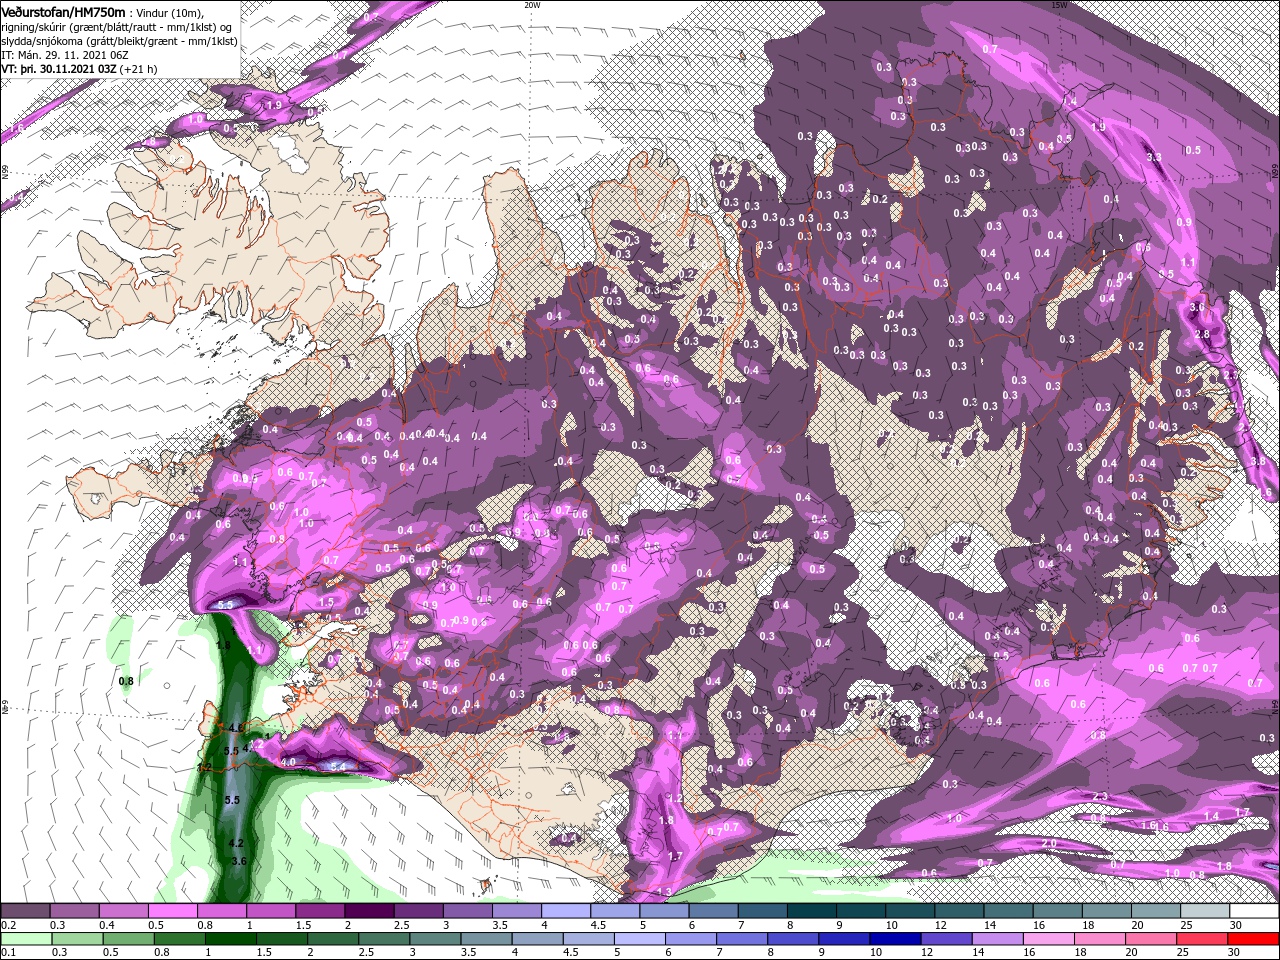The width and height of the screenshot is (1280, 960).
Task: Select the 2 forest green swatch in lower legend row
Action: (x=333, y=939)
